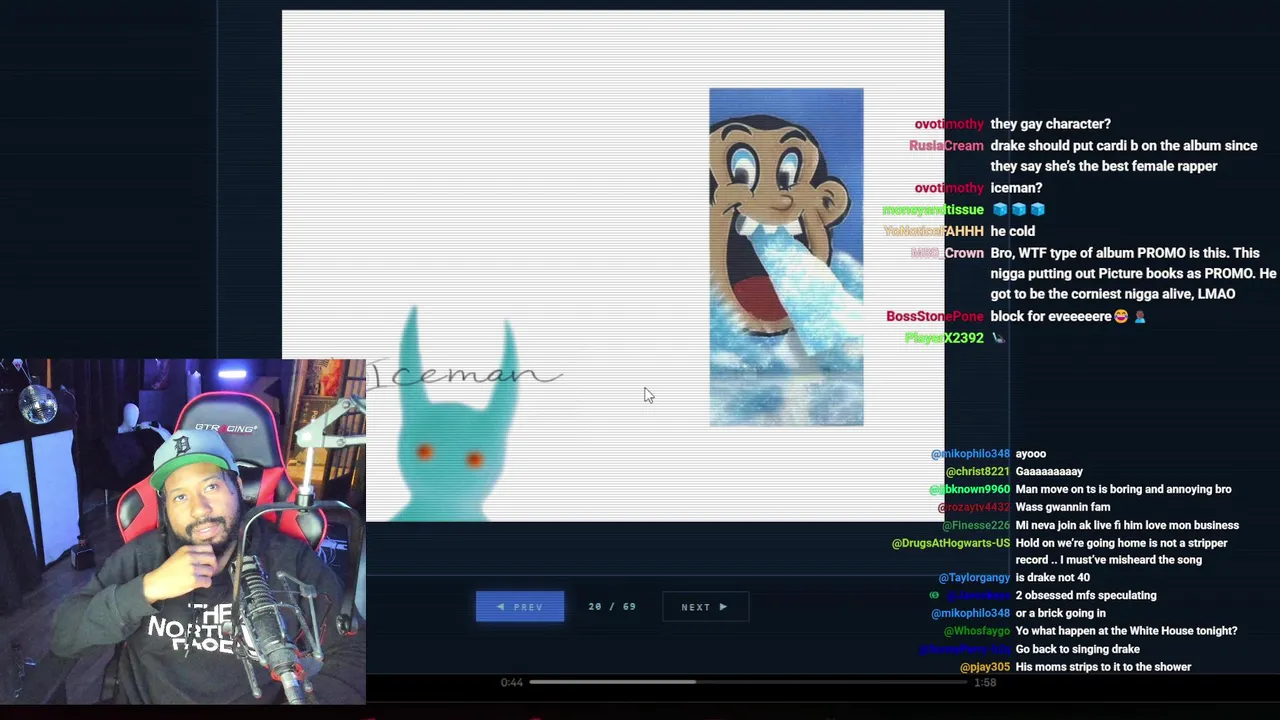Viewport: 1280px width, 720px height.
Task: Open ovotimothy's profile beside 'iceman?'
Action: coord(949,188)
